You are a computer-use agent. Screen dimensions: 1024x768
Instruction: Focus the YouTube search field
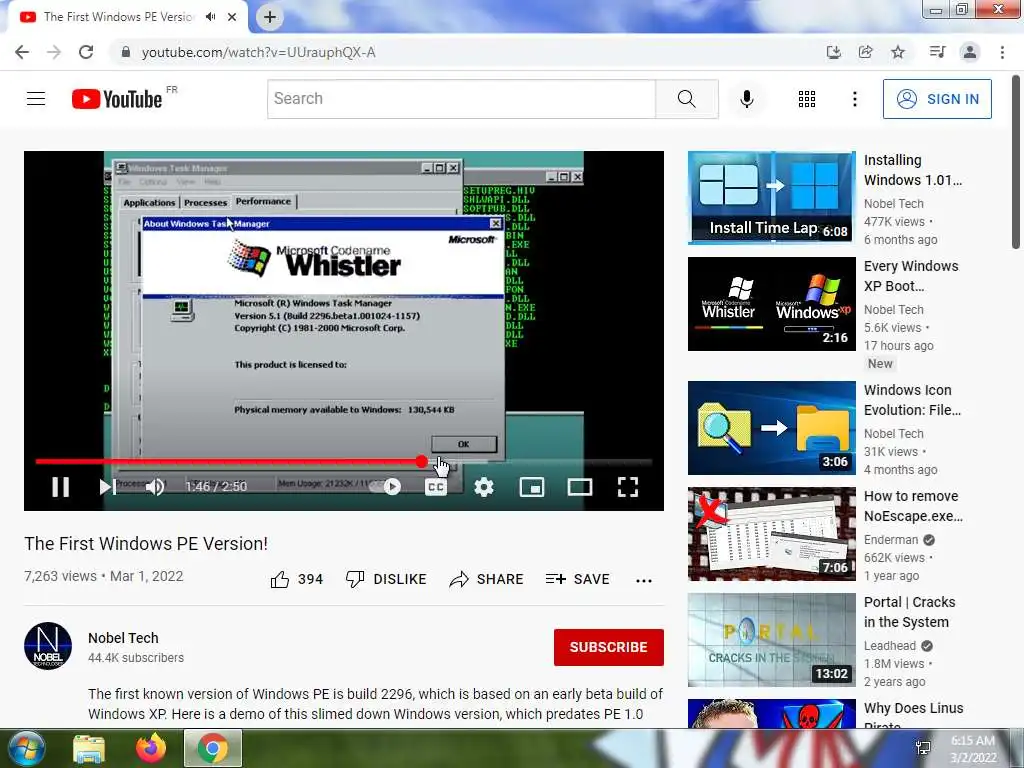461,99
